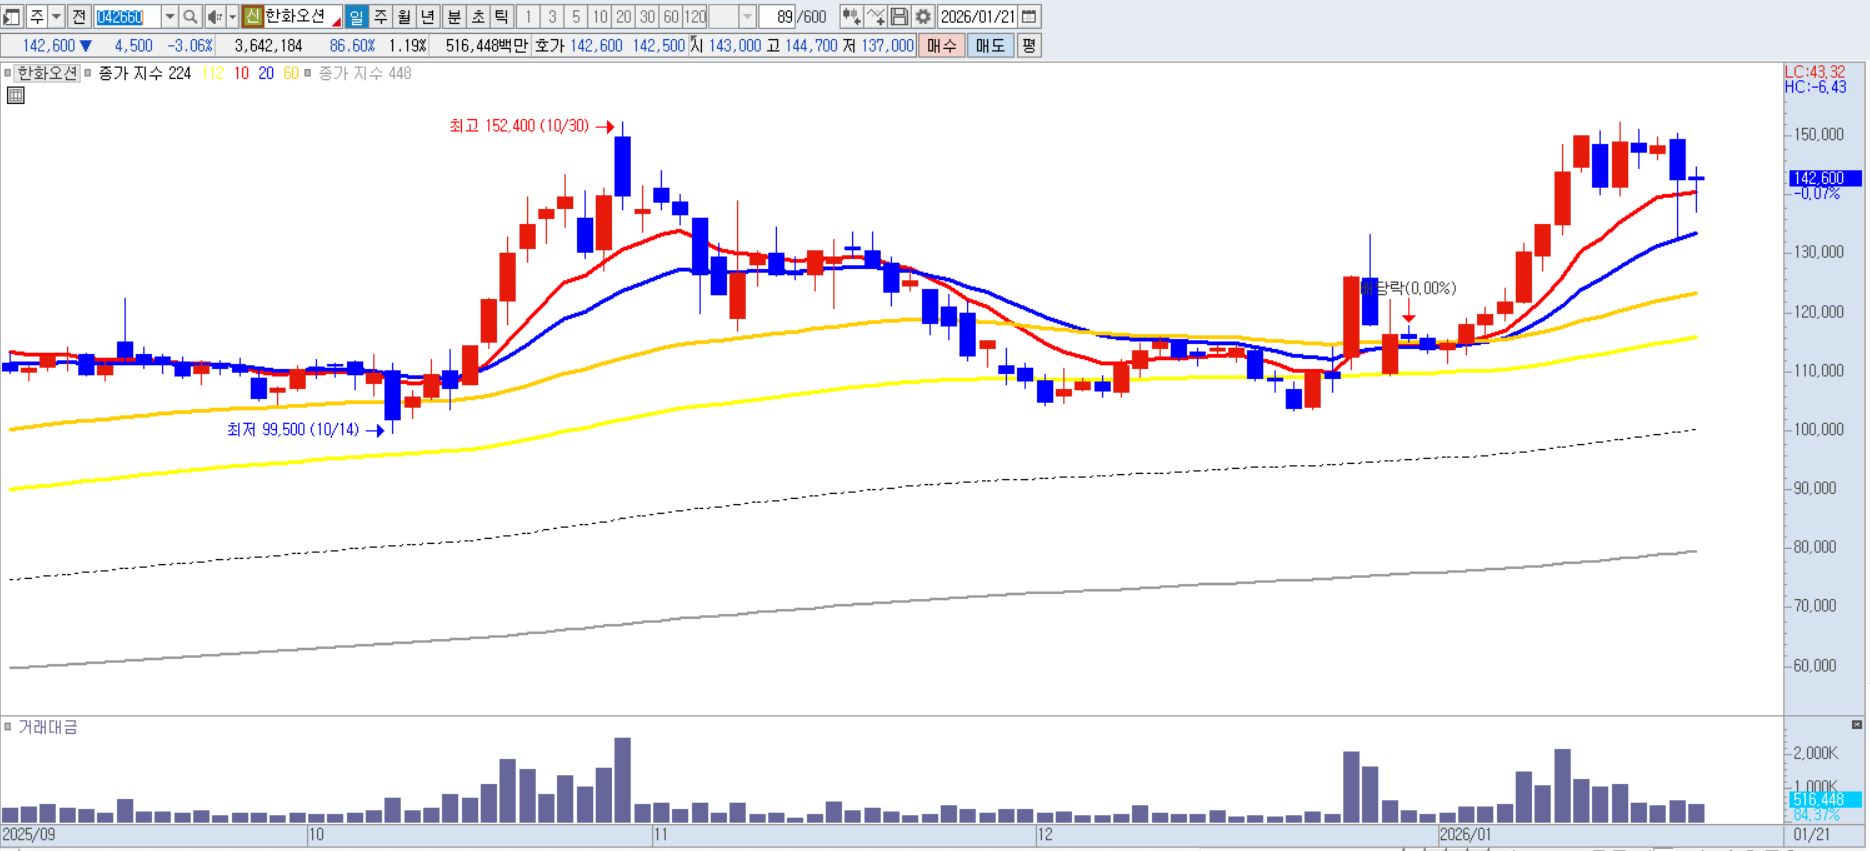
Task: Click the candlestick add-indicator icon
Action: [850, 17]
